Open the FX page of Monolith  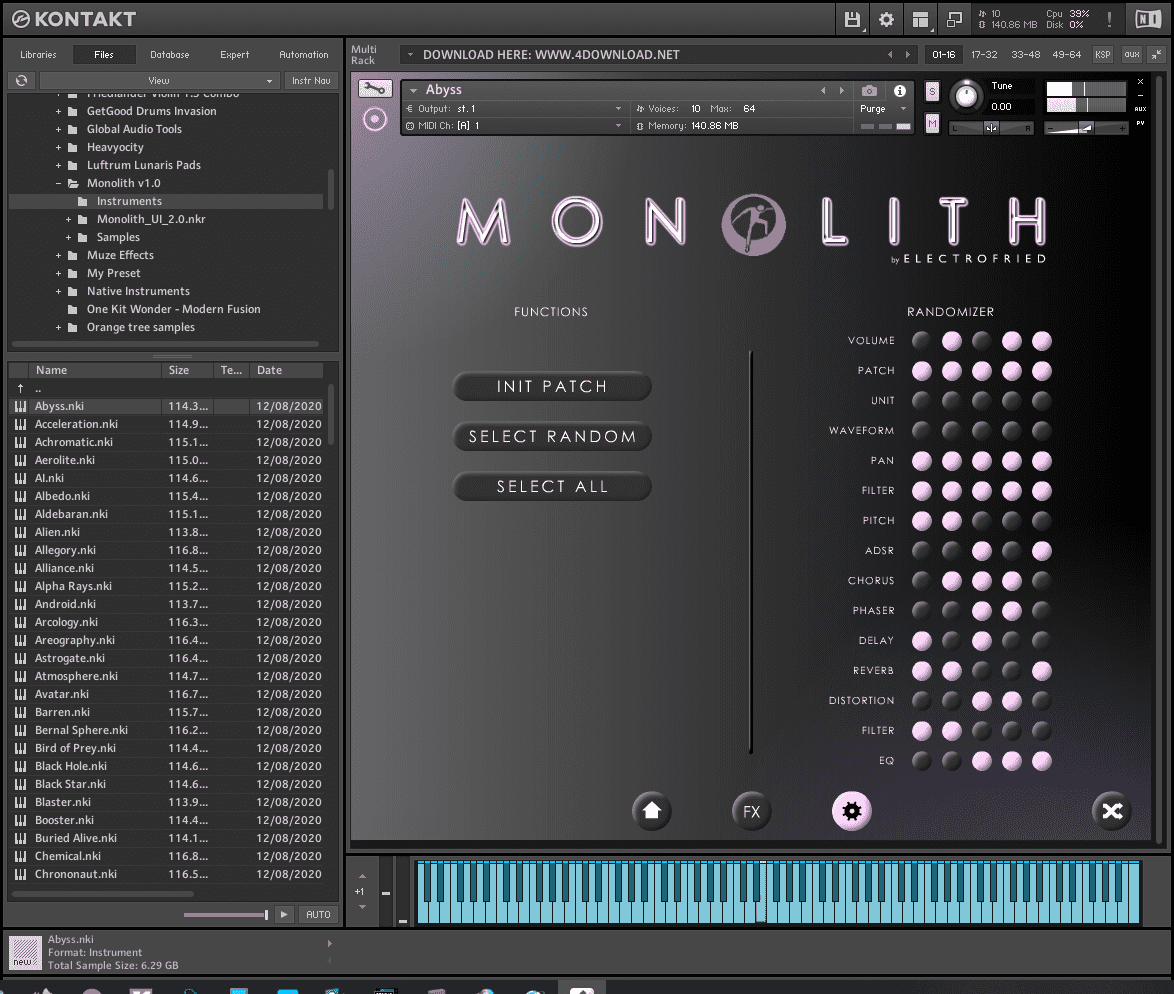pos(751,811)
